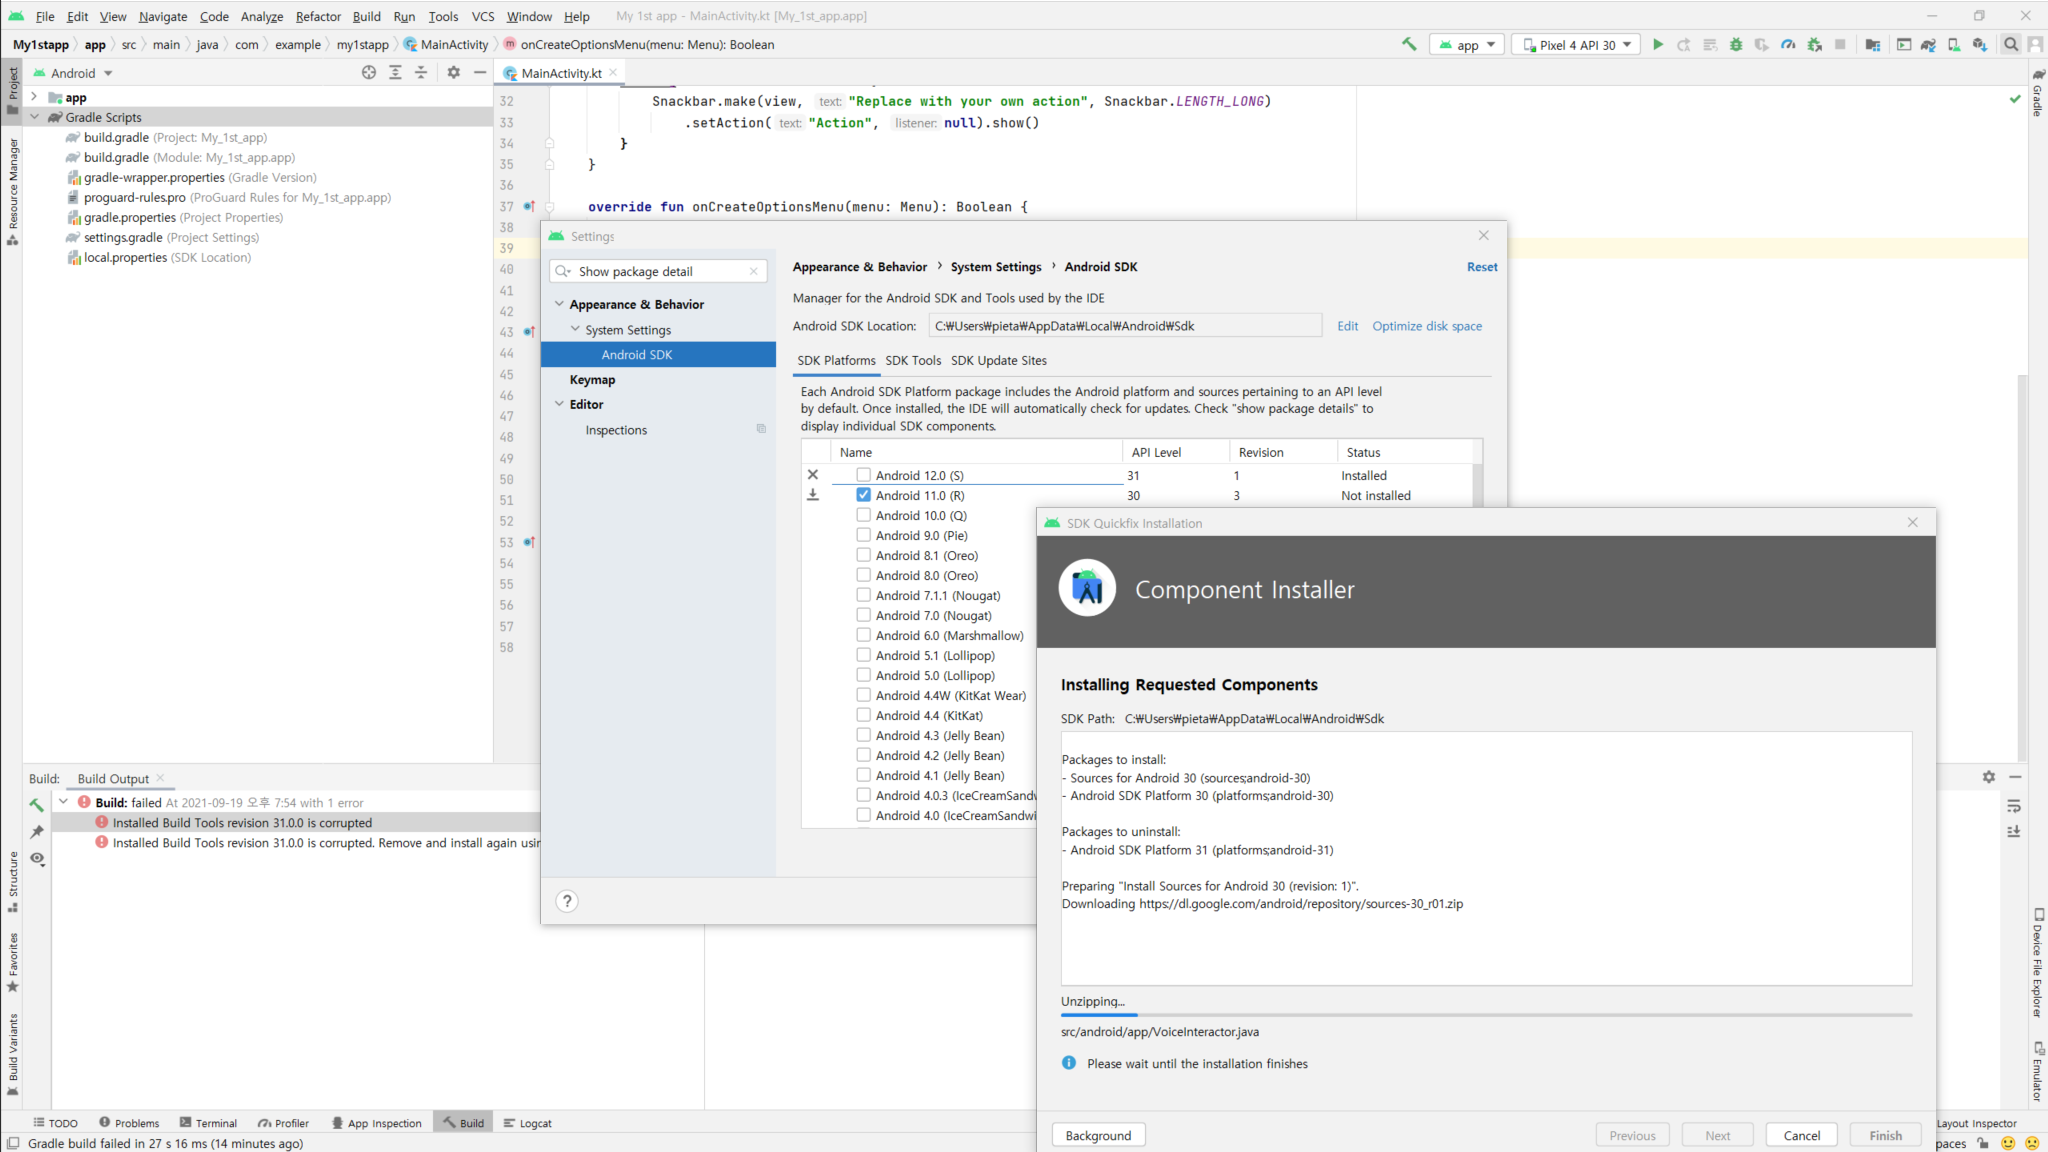The image size is (2048, 1152).
Task: Open the Logcat tool window tab
Action: (x=528, y=1123)
